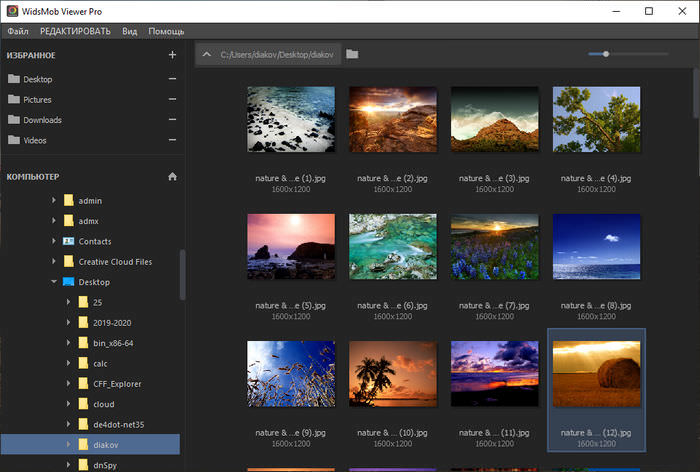Select the hay bale thumbnail (12).jpg
The image size is (700, 472).
point(596,375)
